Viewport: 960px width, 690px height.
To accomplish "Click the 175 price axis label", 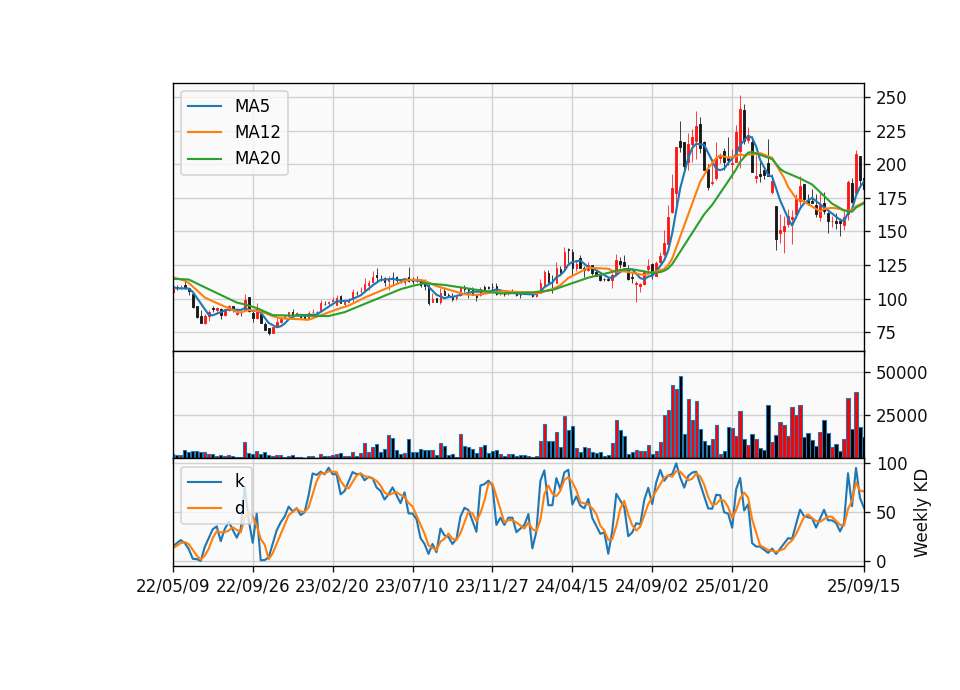I will [x=891, y=199].
